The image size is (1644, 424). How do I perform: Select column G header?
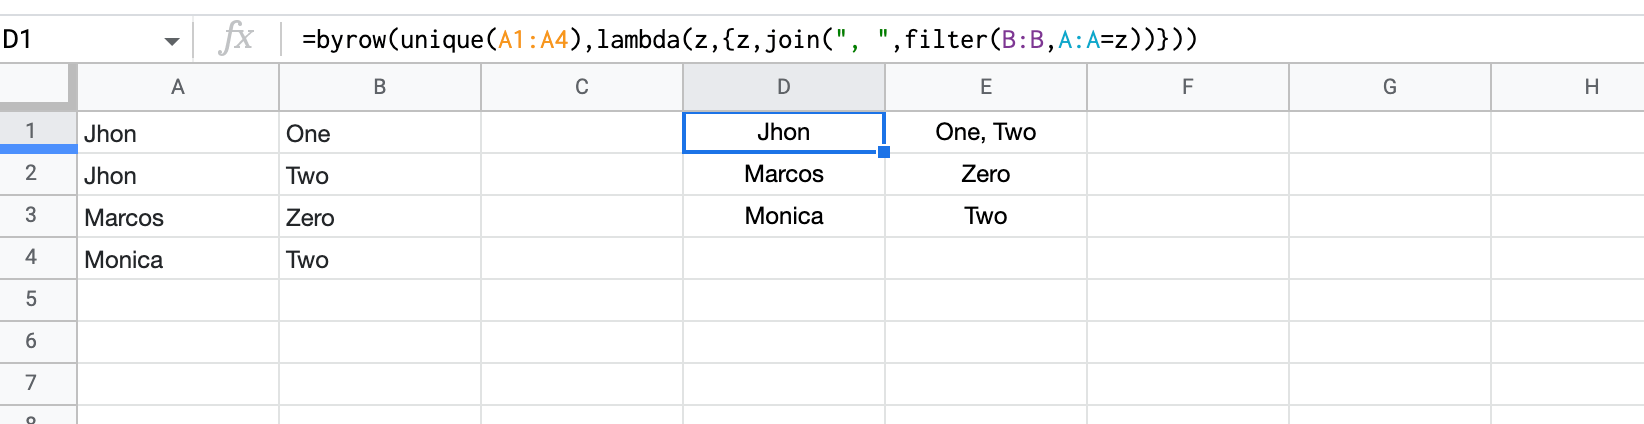point(1390,87)
